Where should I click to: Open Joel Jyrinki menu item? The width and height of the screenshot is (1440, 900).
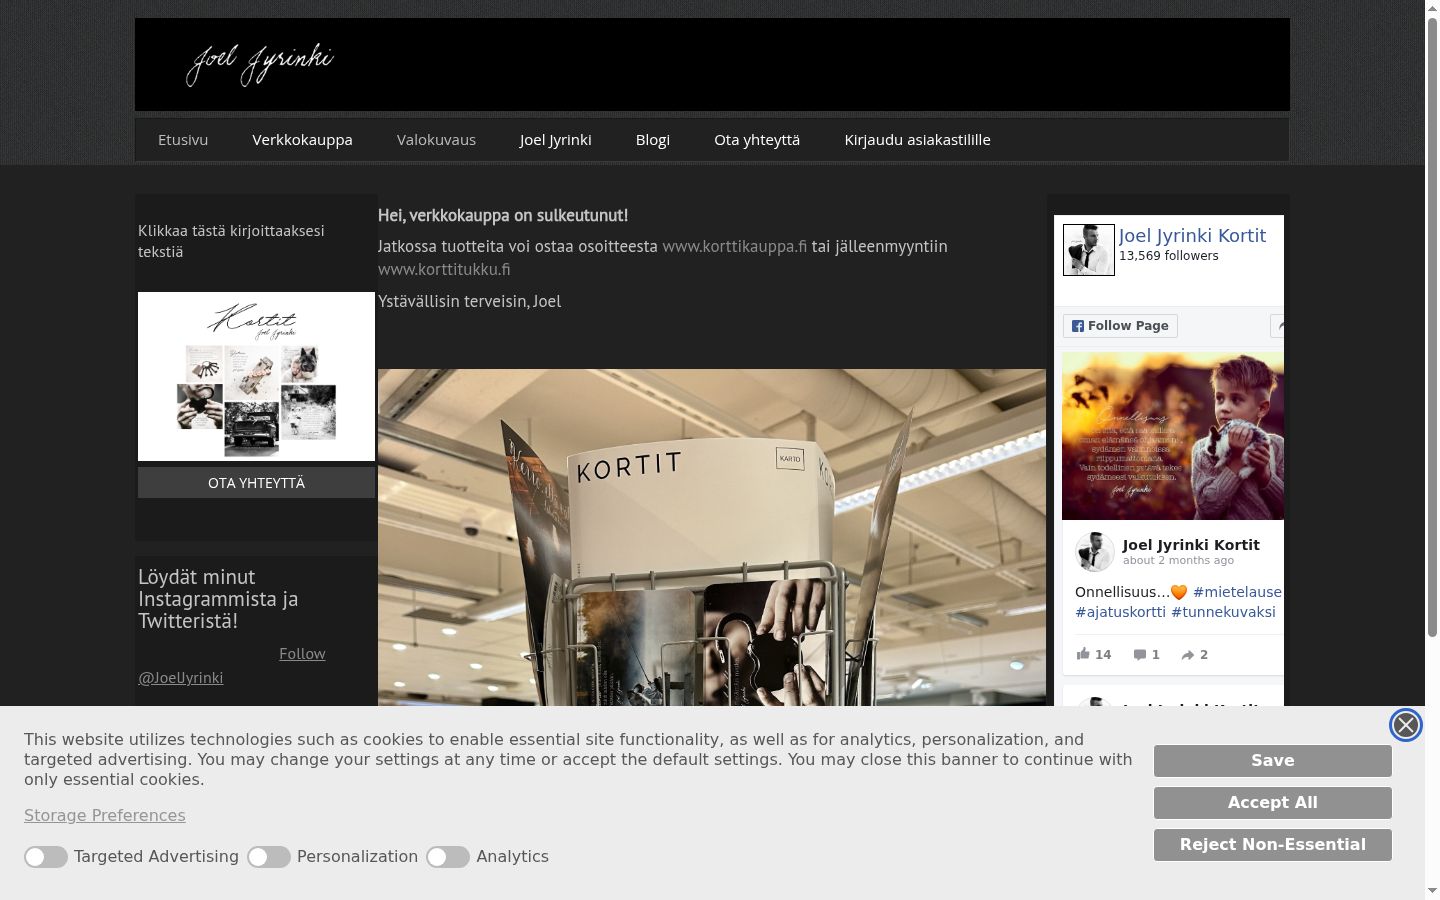click(556, 140)
